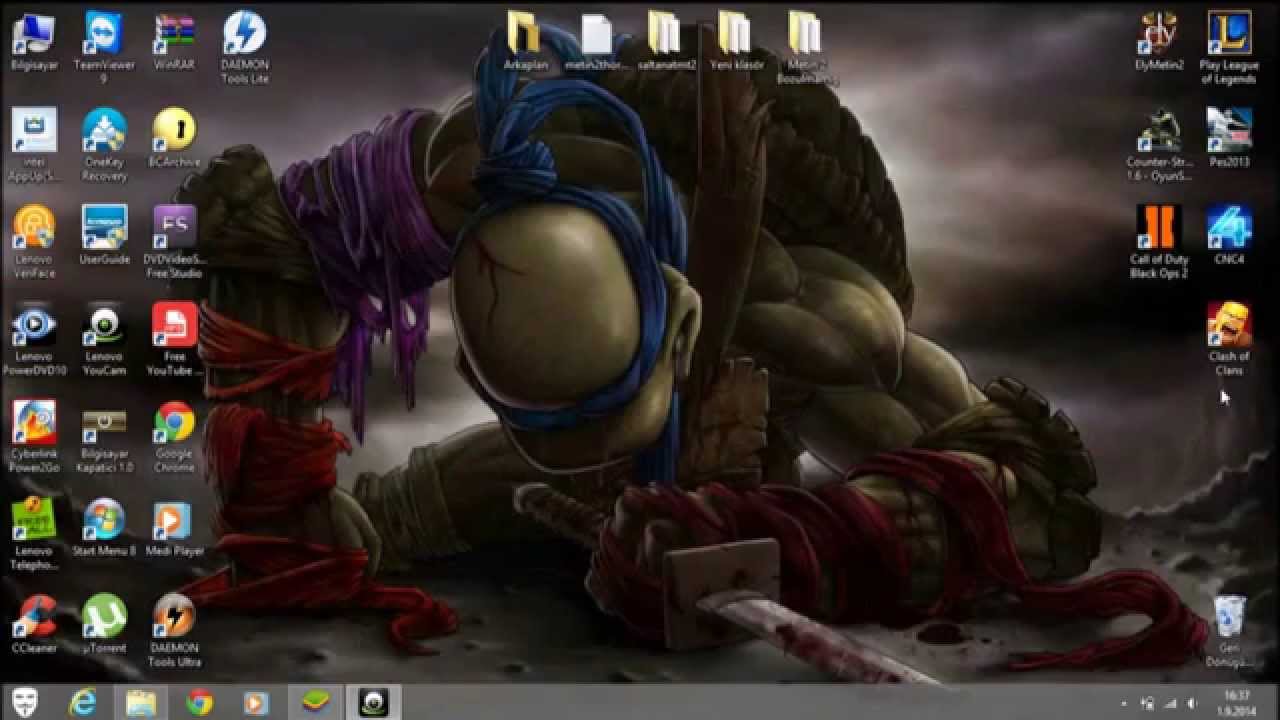Select the DAEMON Tools Ultra icon
The image size is (1280, 720).
[x=174, y=631]
